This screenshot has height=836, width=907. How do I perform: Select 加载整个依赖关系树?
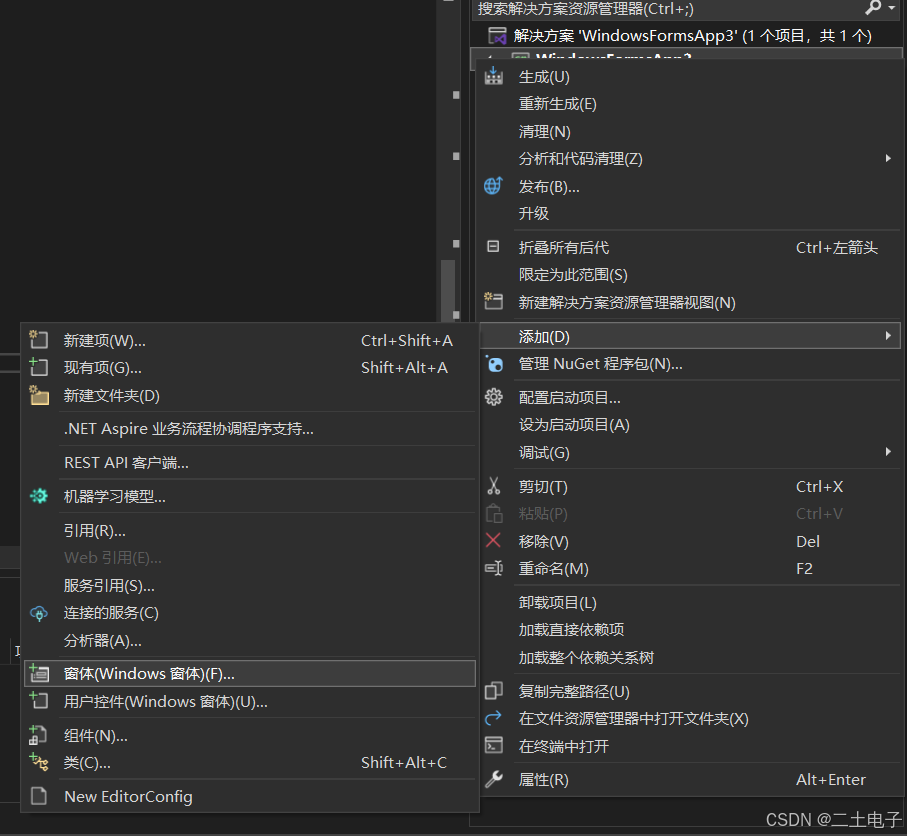point(690,657)
